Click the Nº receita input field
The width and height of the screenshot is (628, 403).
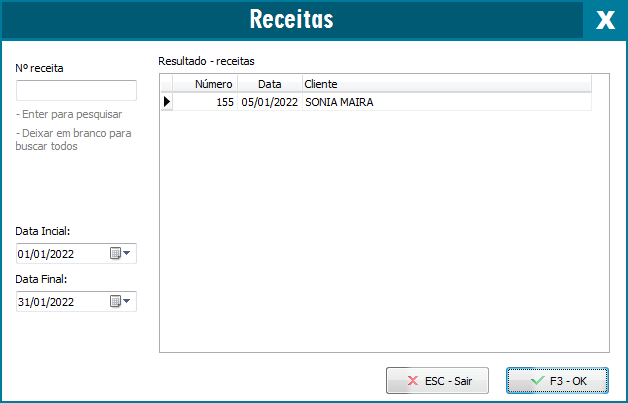click(x=76, y=91)
